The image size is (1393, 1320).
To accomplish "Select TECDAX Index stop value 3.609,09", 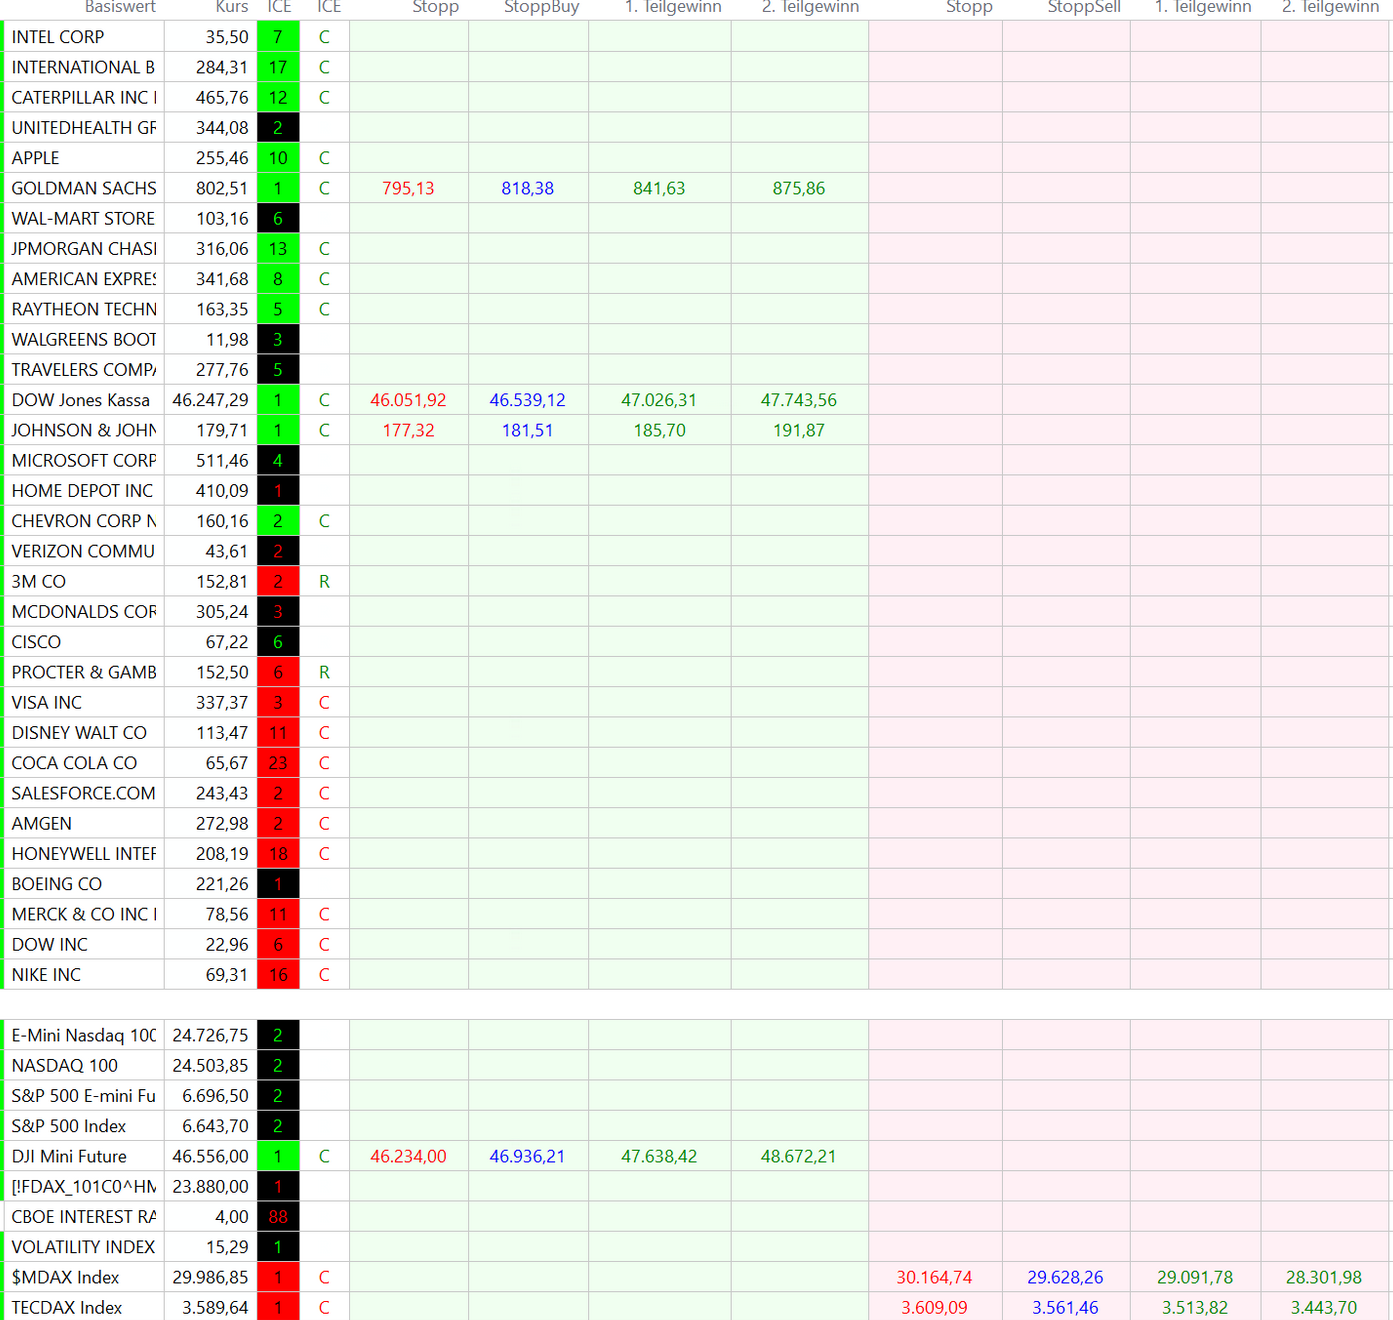I will 934,1307.
